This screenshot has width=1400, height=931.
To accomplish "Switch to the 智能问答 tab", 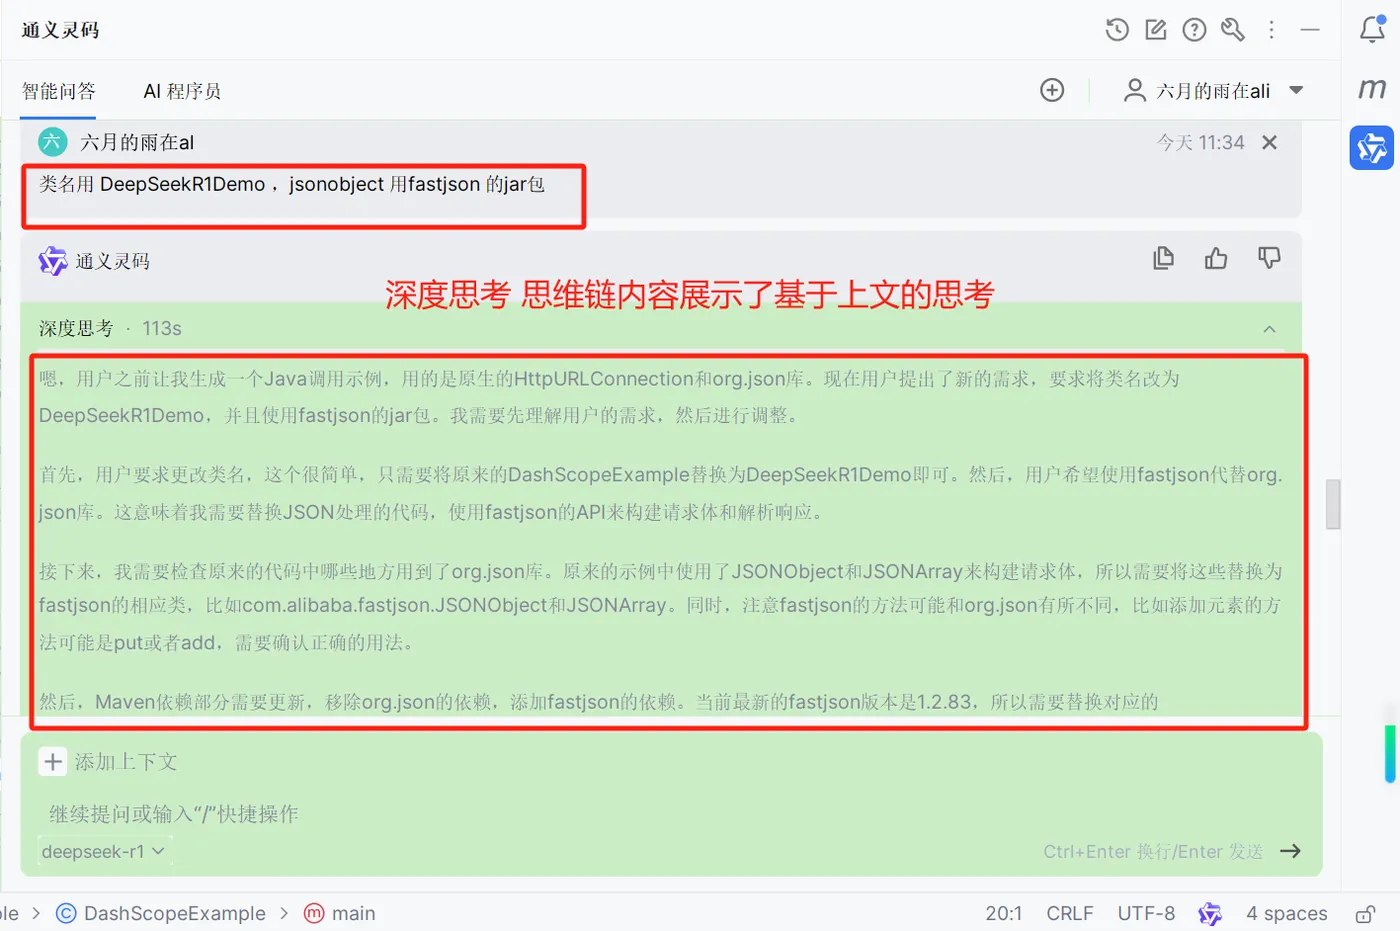I will [59, 91].
